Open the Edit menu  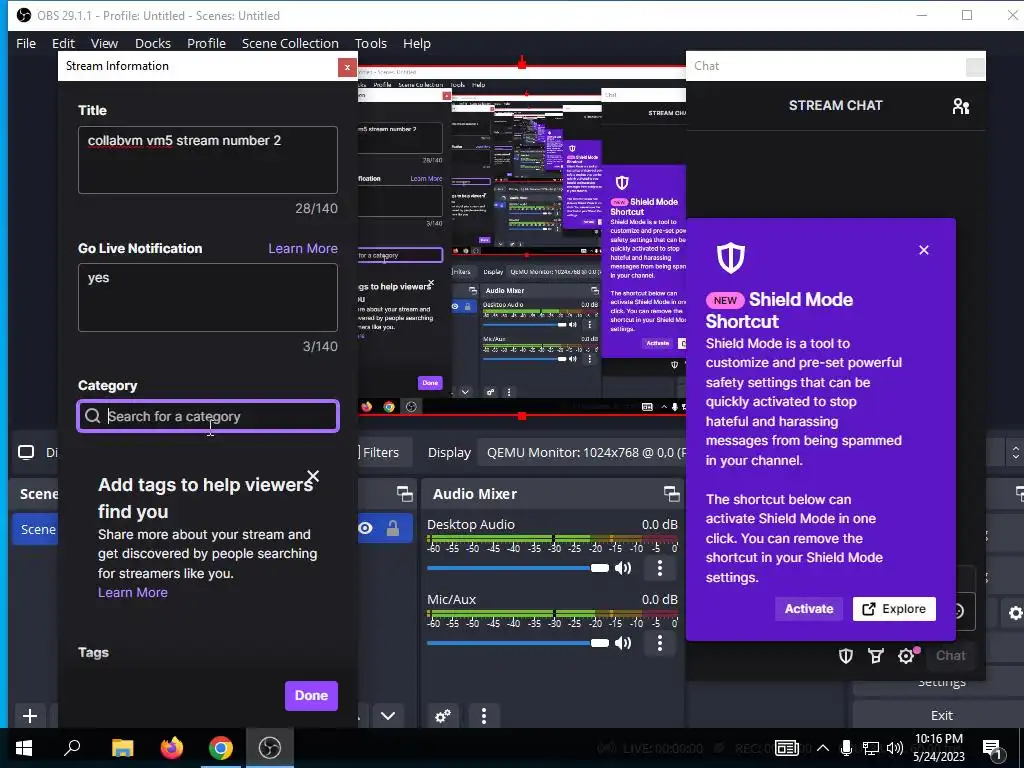(x=63, y=43)
